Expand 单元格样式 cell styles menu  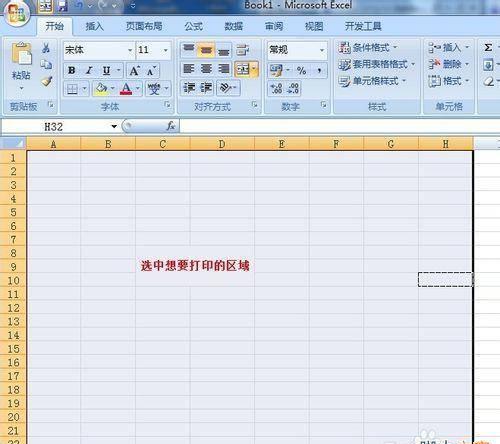(372, 81)
